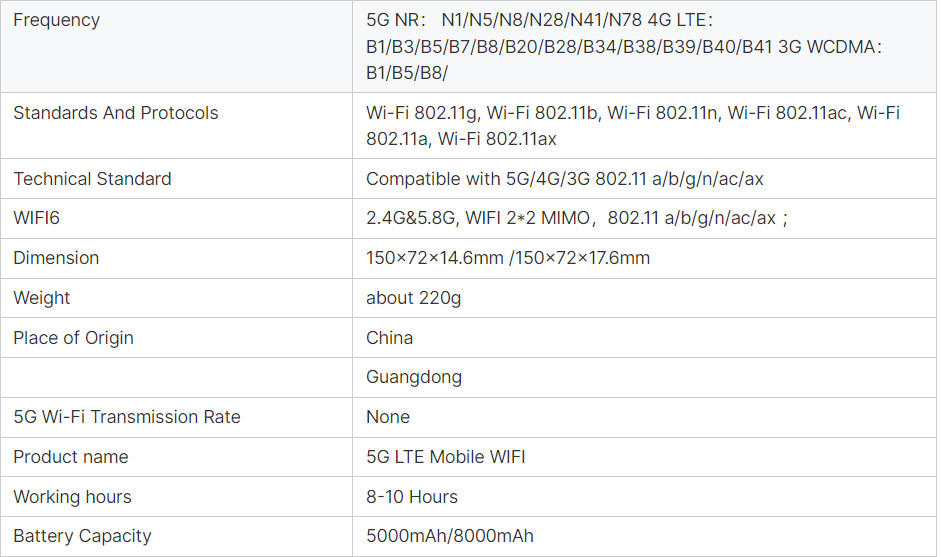Select the Technical Standard label

click(x=92, y=179)
